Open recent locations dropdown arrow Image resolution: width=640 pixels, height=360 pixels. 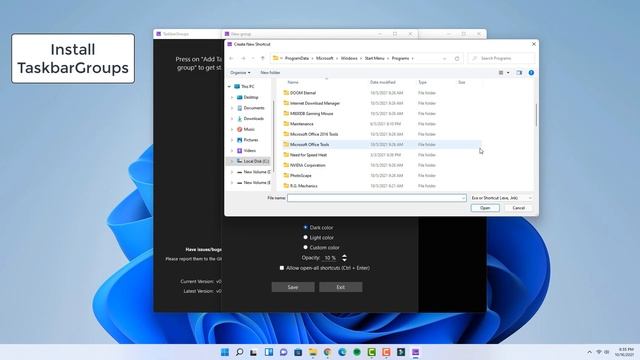[253, 58]
